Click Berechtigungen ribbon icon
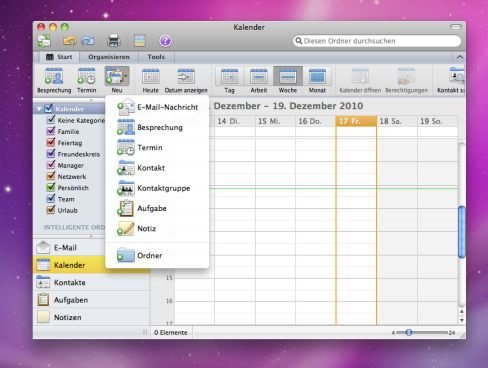 406,80
